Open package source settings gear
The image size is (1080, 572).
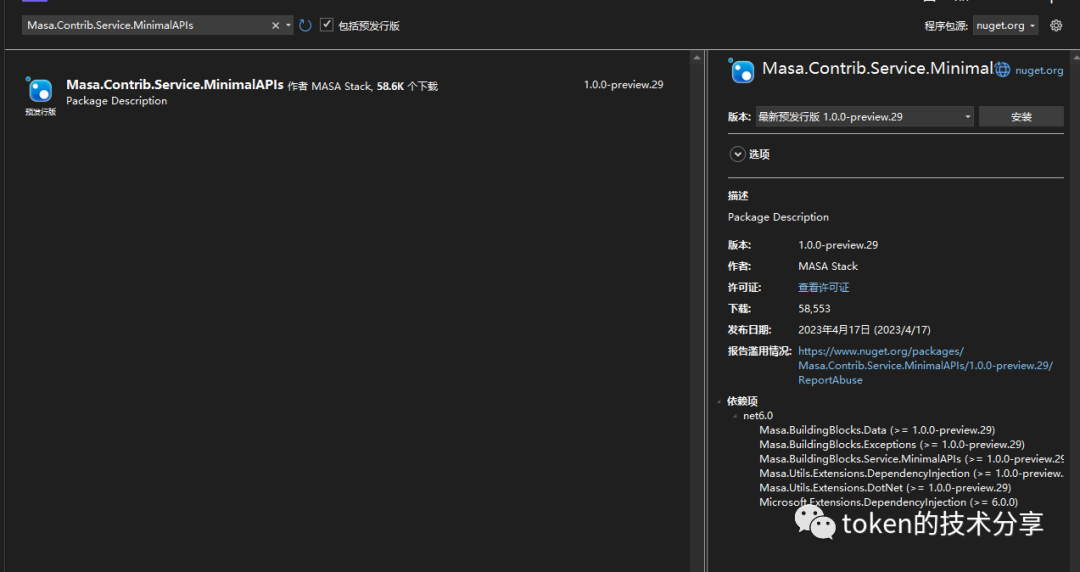1056,26
